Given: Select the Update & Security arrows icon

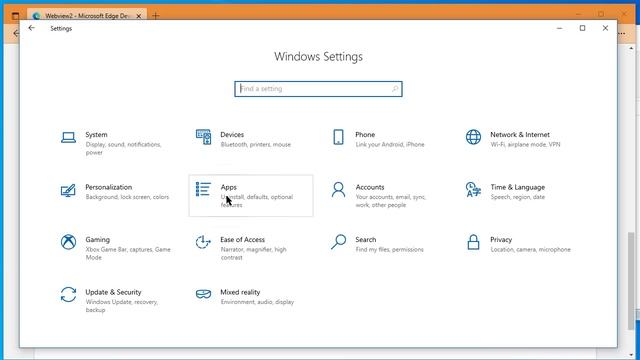Looking at the screenshot, I should 68,295.
